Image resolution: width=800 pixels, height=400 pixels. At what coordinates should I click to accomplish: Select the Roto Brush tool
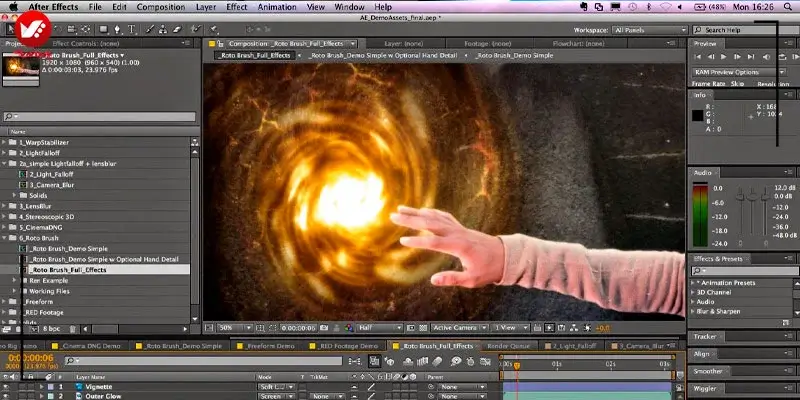[x=195, y=29]
